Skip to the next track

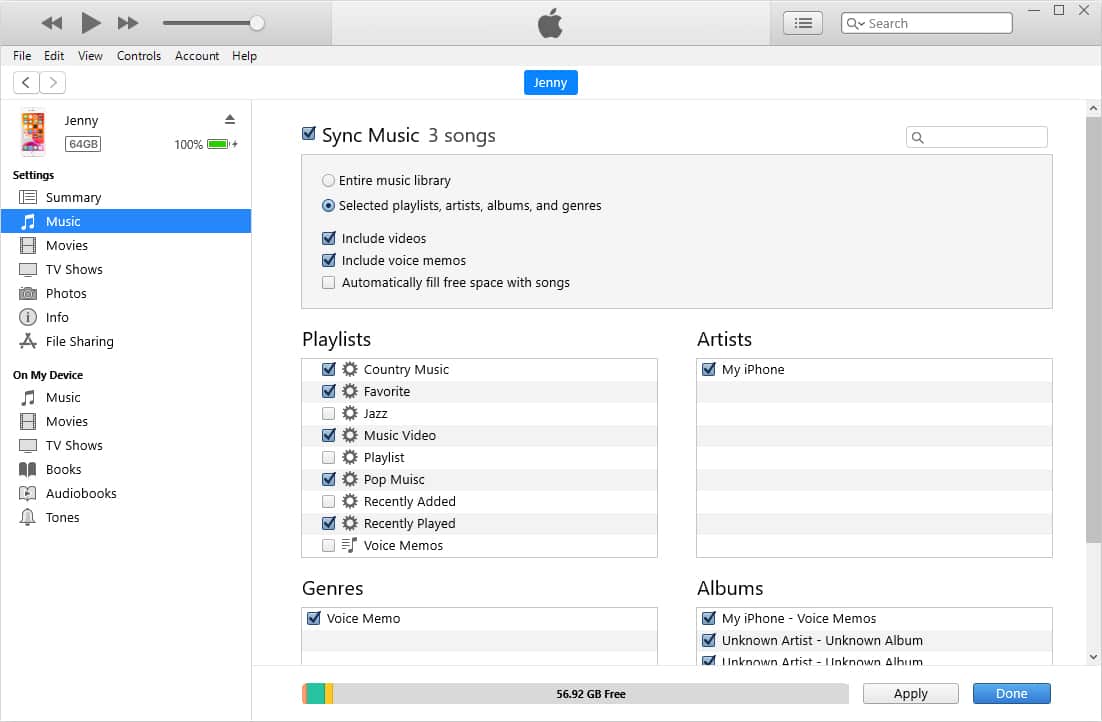tap(128, 22)
